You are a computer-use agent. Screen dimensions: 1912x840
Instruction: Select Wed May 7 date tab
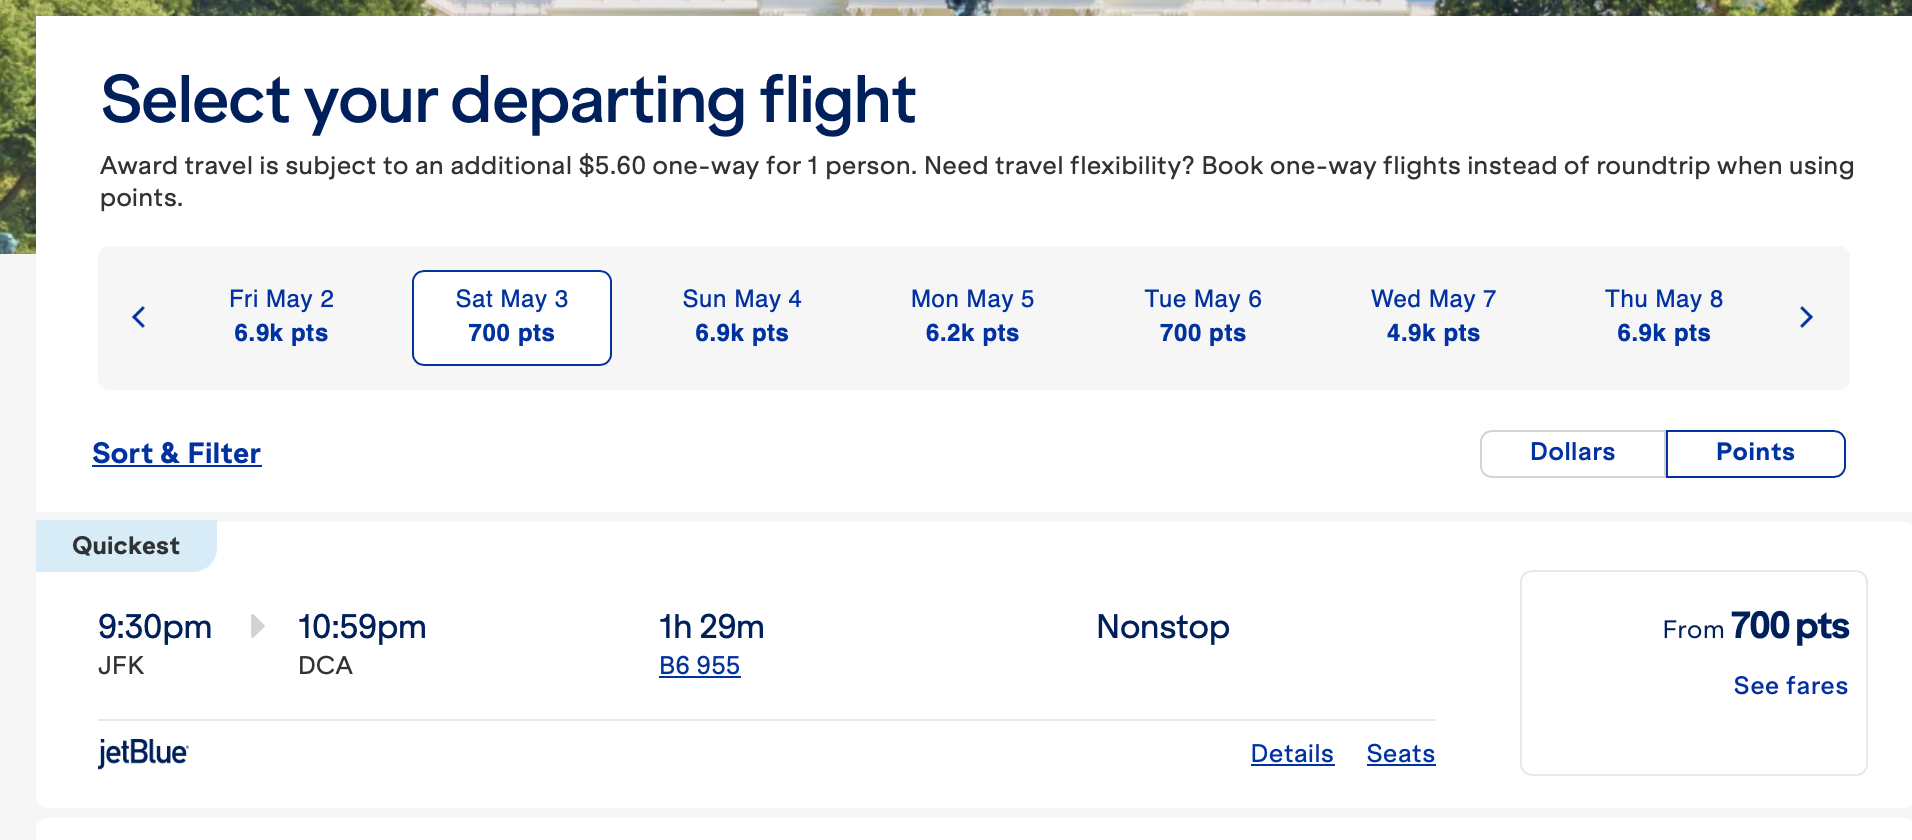(x=1433, y=317)
